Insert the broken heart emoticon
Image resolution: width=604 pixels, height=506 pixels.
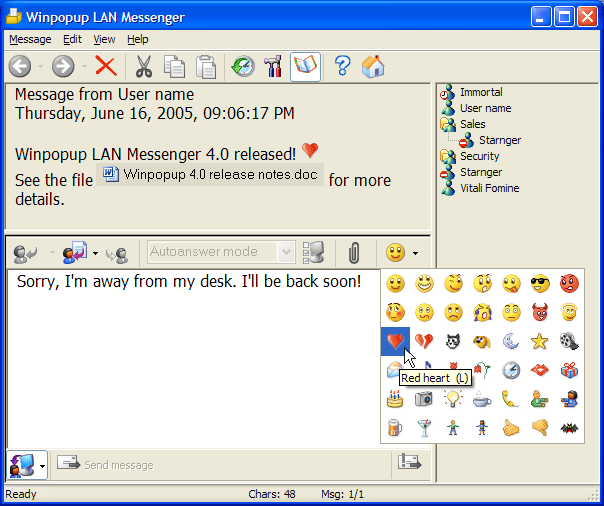click(x=424, y=341)
